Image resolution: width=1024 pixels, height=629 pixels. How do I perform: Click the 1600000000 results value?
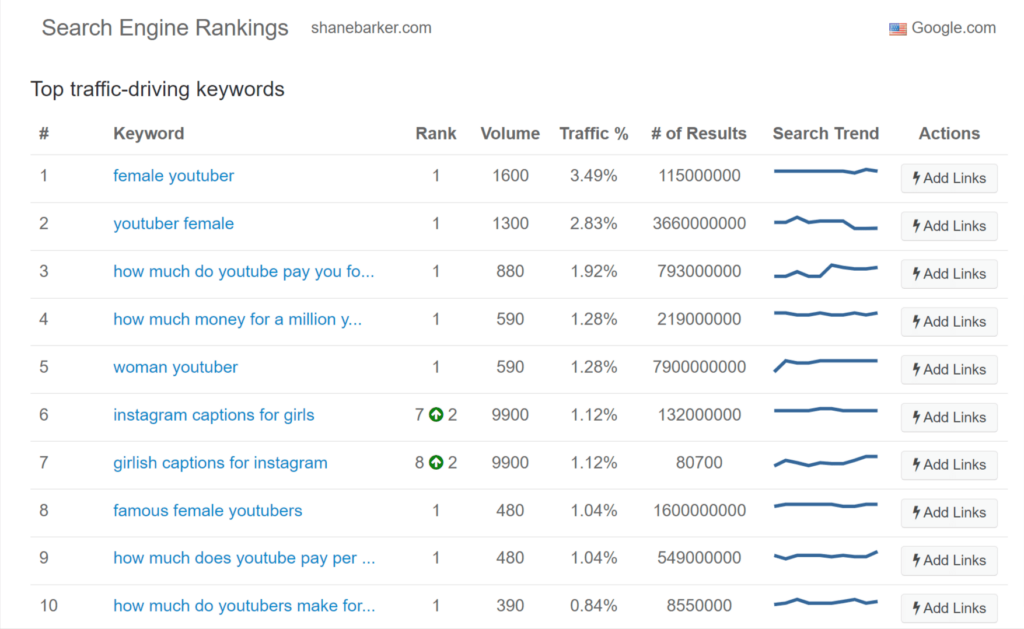pos(699,510)
